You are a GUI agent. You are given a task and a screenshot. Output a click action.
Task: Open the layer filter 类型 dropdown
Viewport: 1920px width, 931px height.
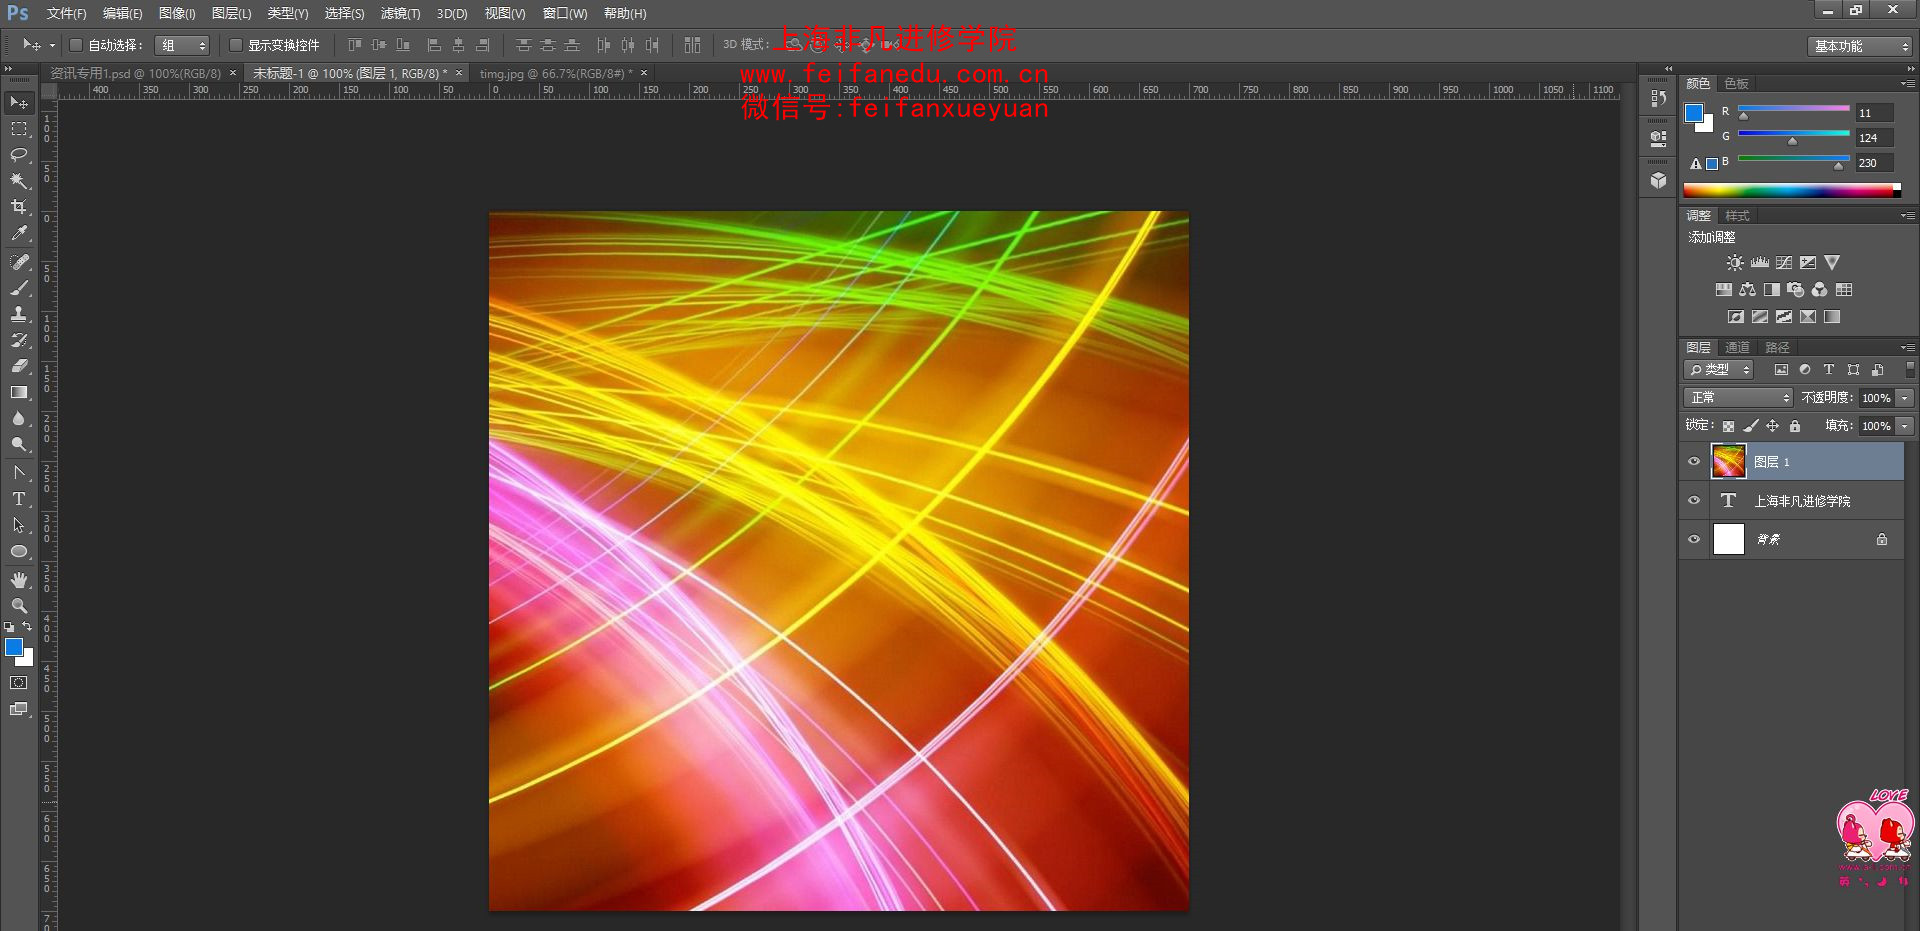click(1719, 370)
